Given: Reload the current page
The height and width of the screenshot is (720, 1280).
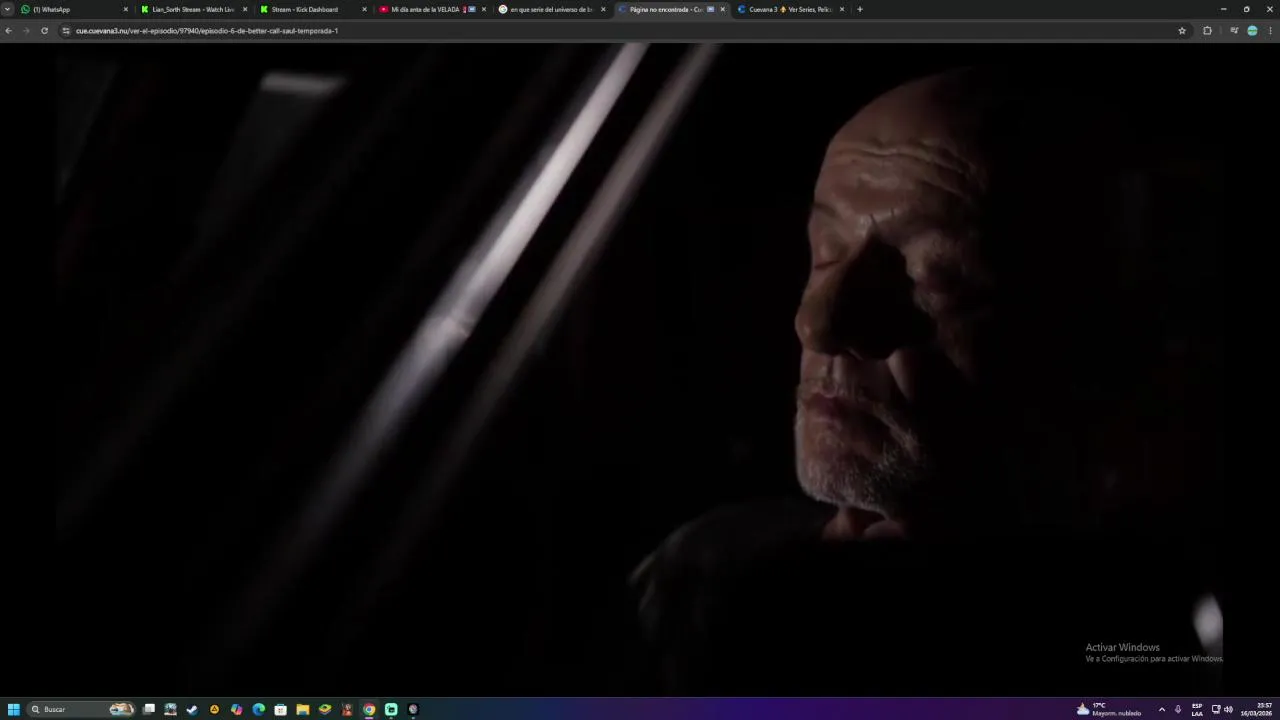Looking at the screenshot, I should tap(44, 31).
